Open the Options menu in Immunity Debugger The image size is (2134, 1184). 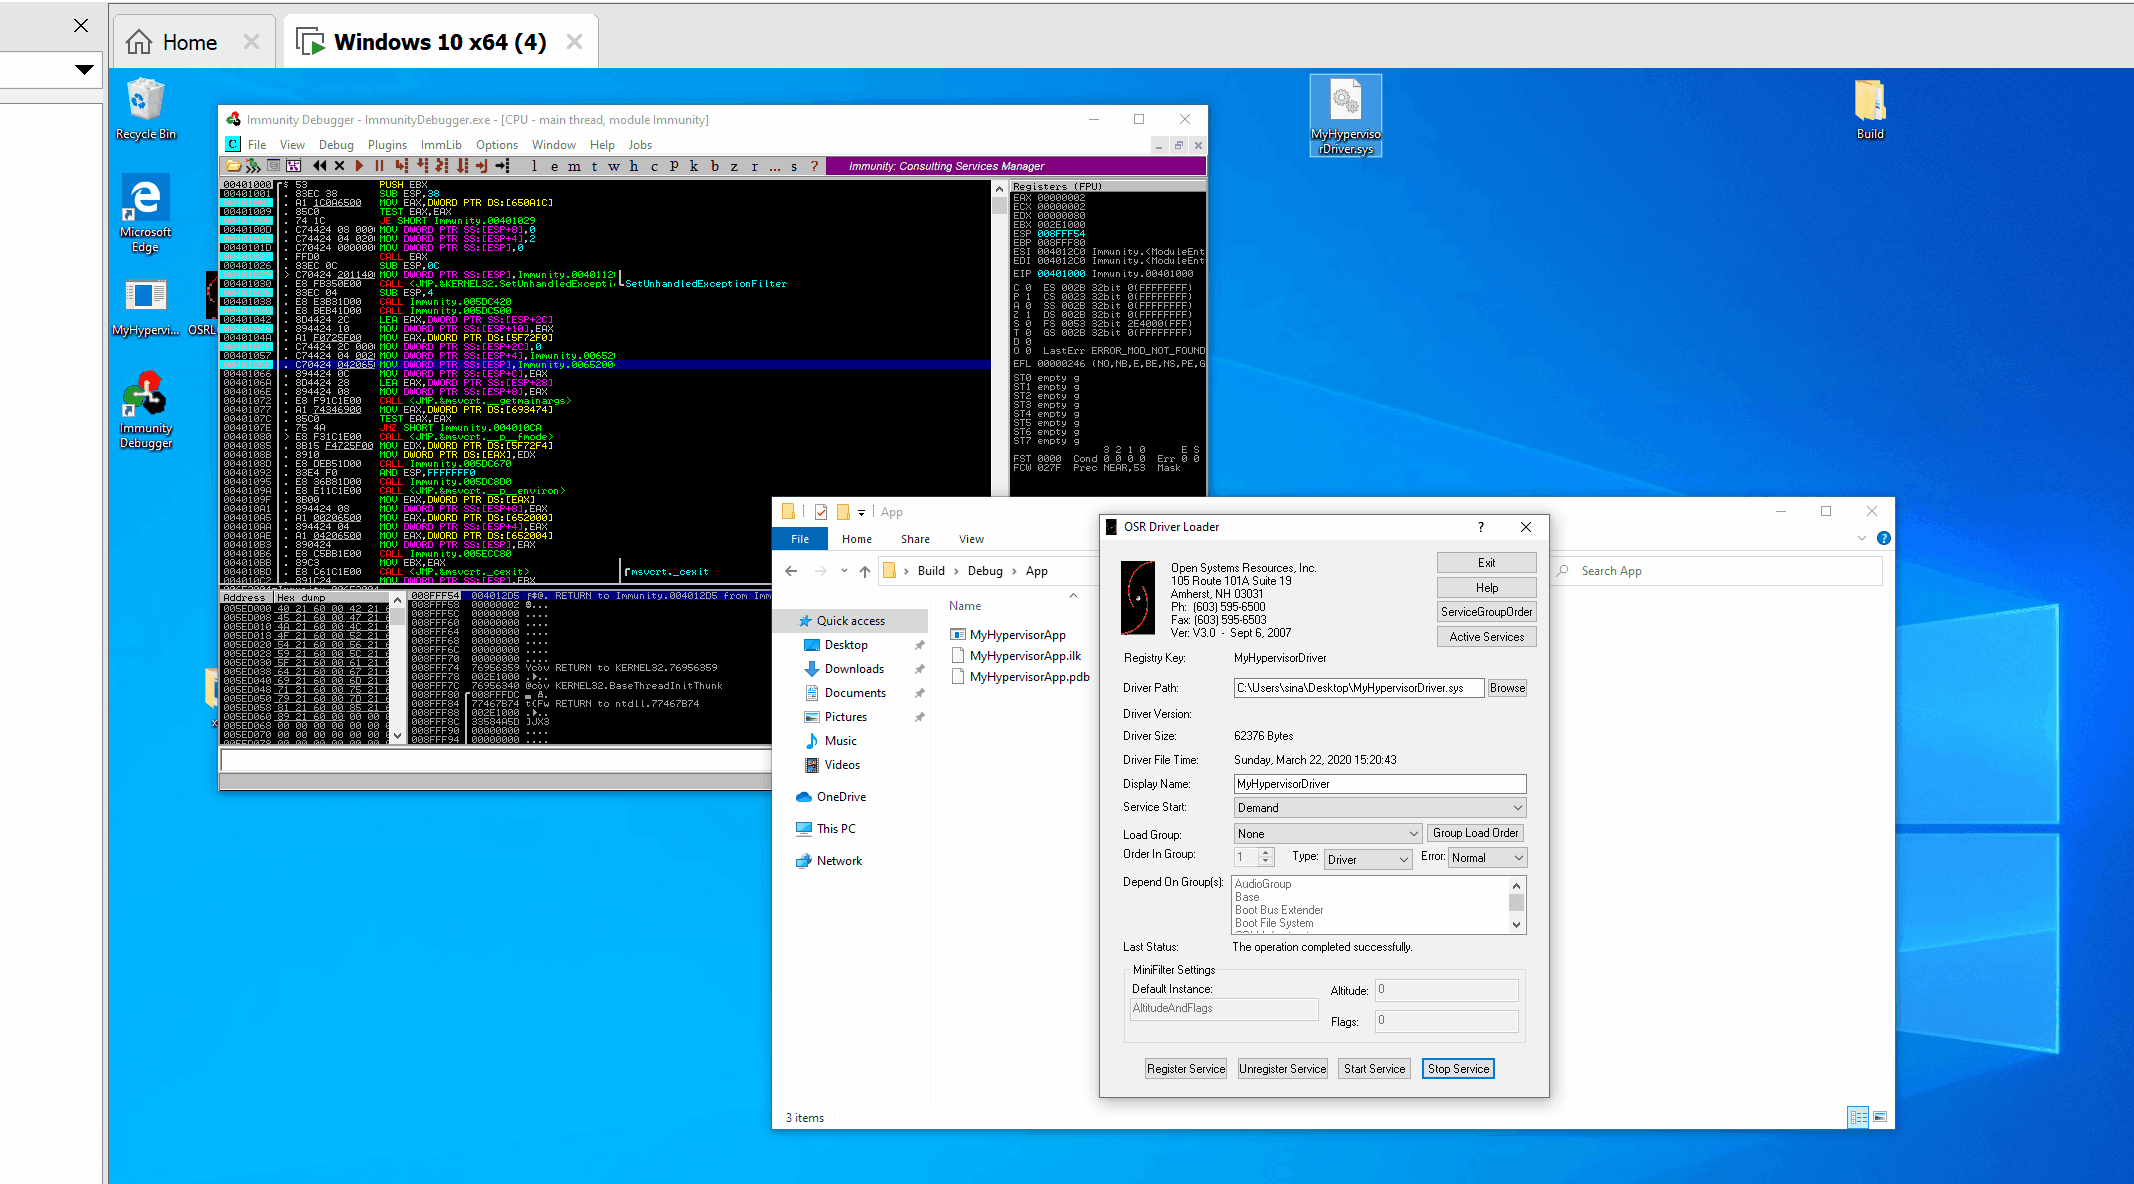[497, 145]
